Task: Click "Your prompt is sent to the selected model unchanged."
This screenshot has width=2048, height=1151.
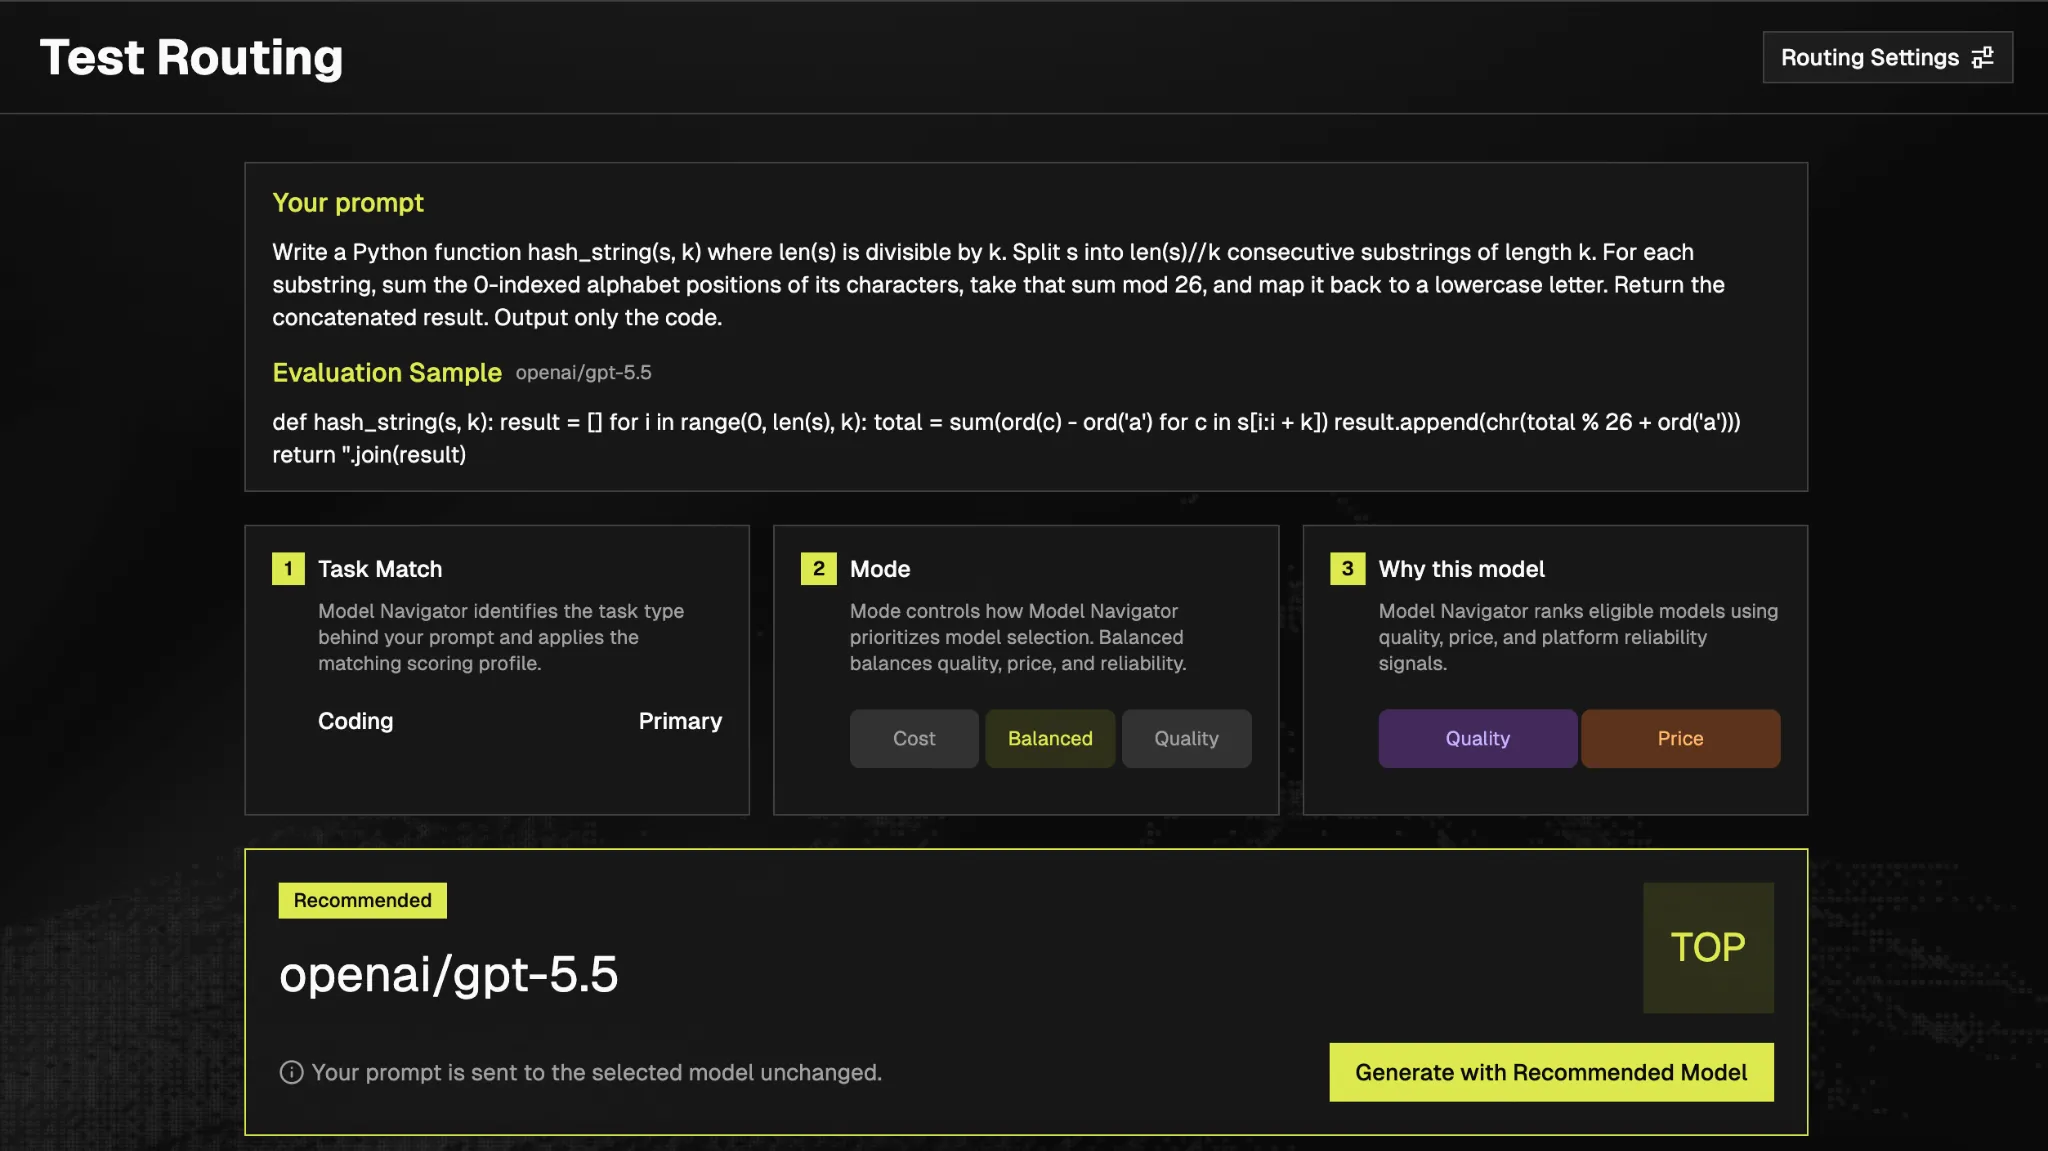Action: (x=596, y=1072)
